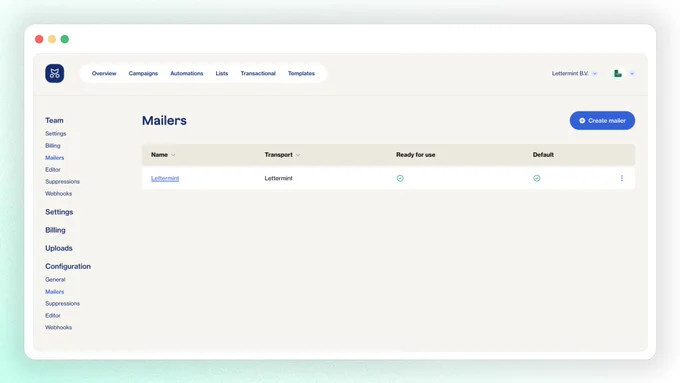Click the app logo icon in header

click(x=55, y=73)
